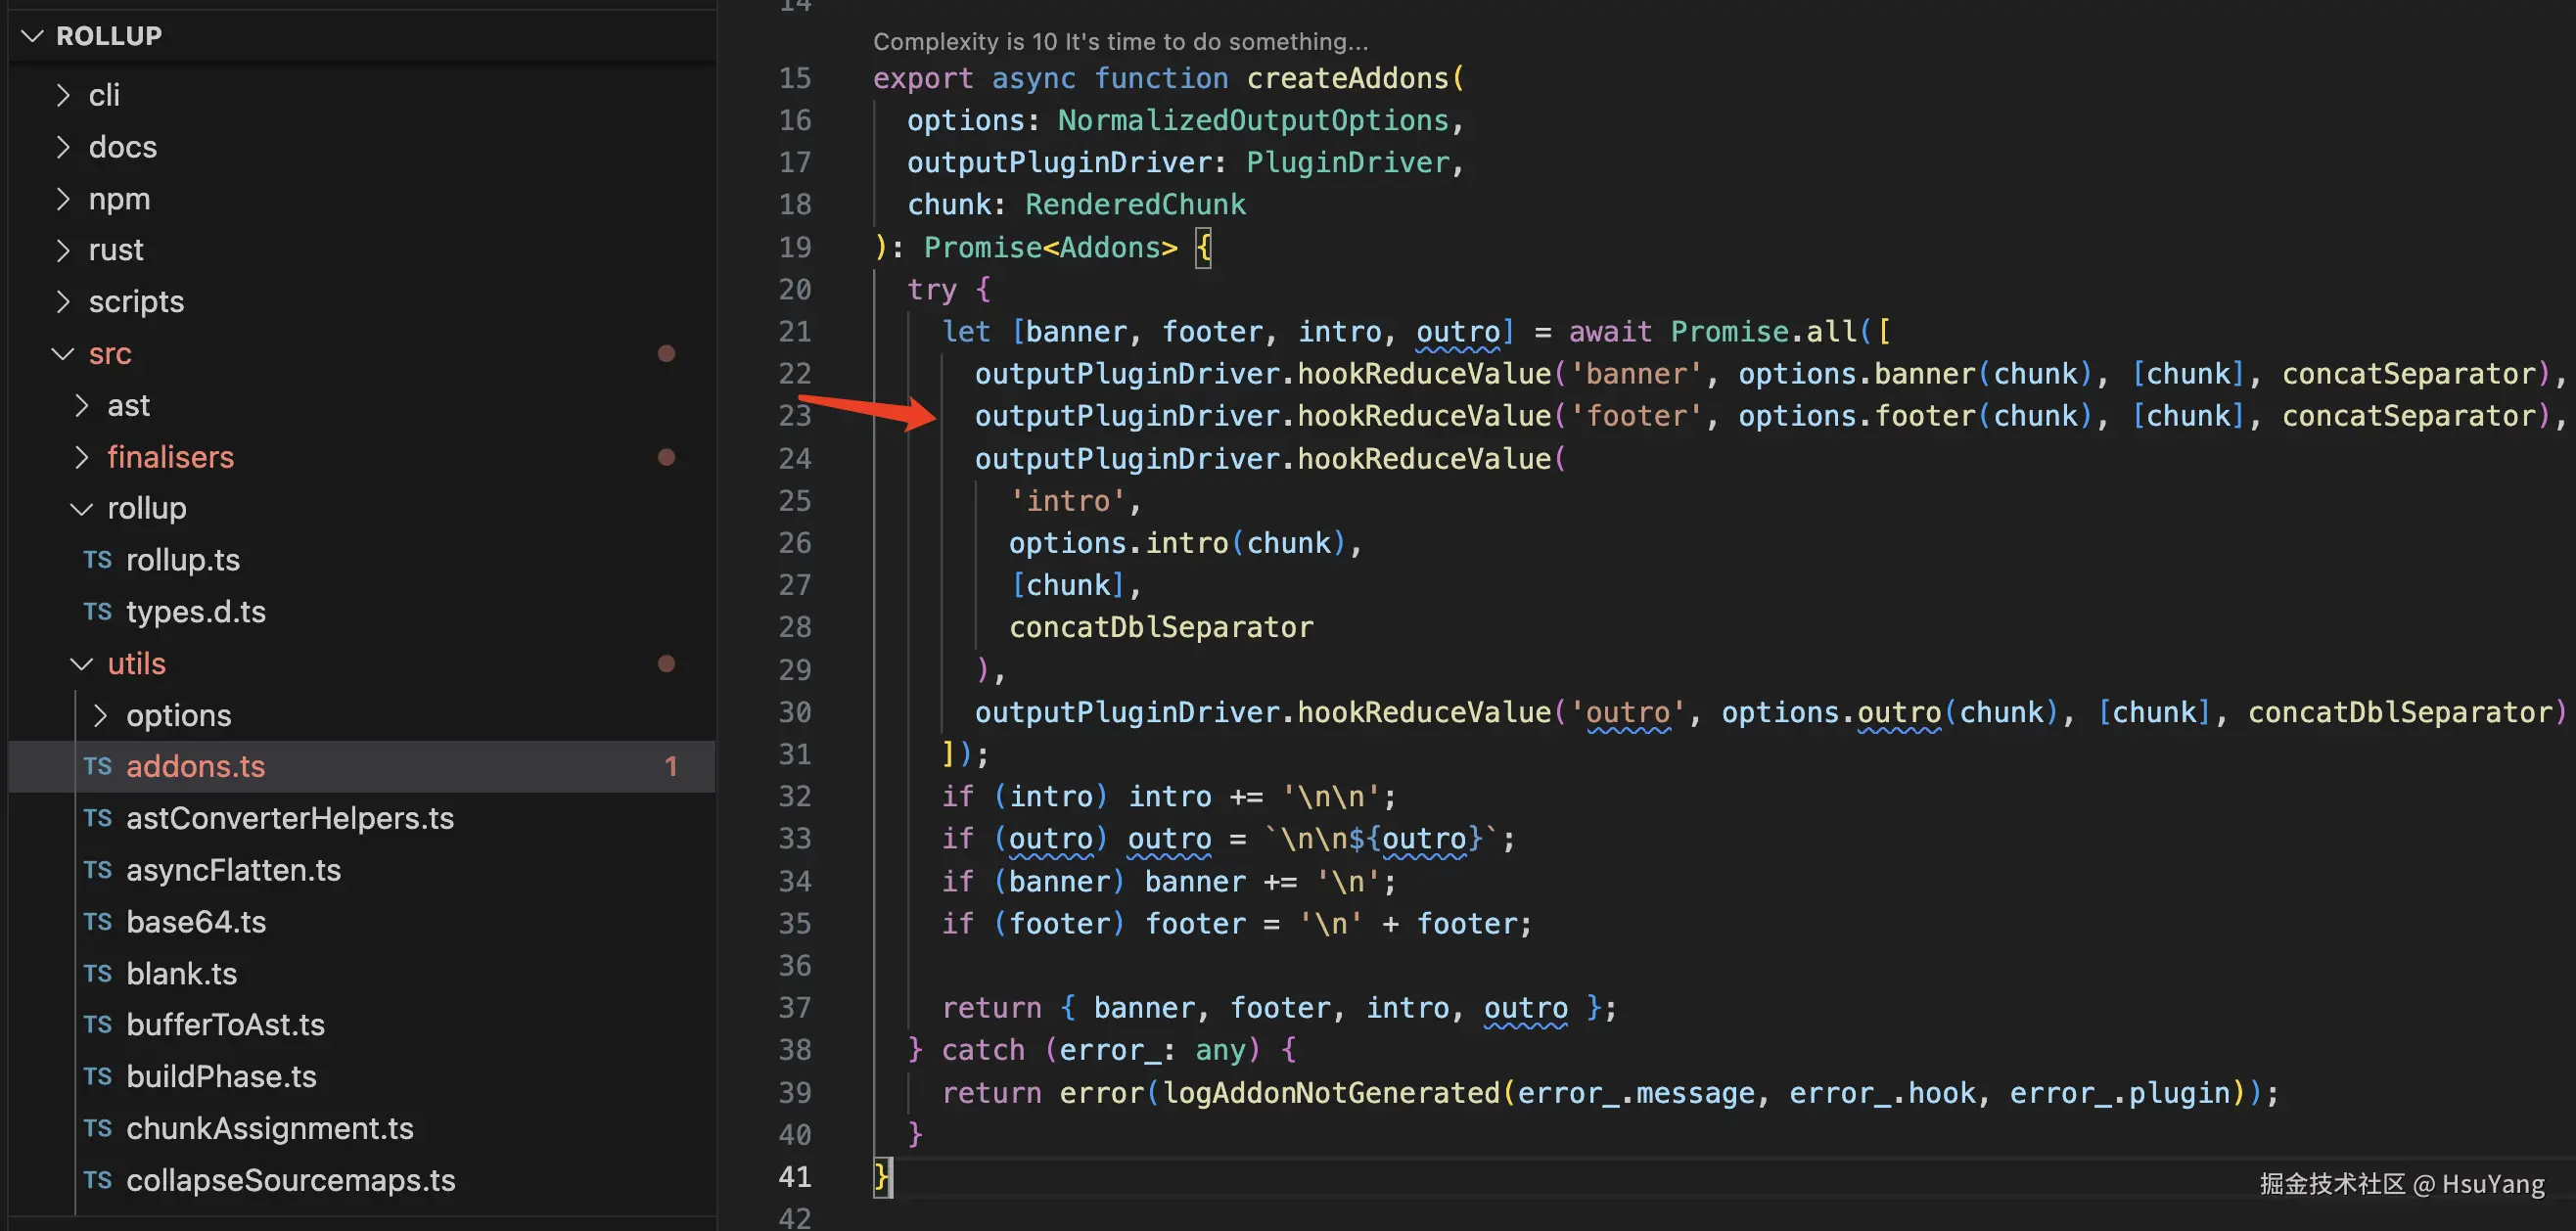
Task: Click the problem count badge on addons.ts
Action: [x=670, y=766]
